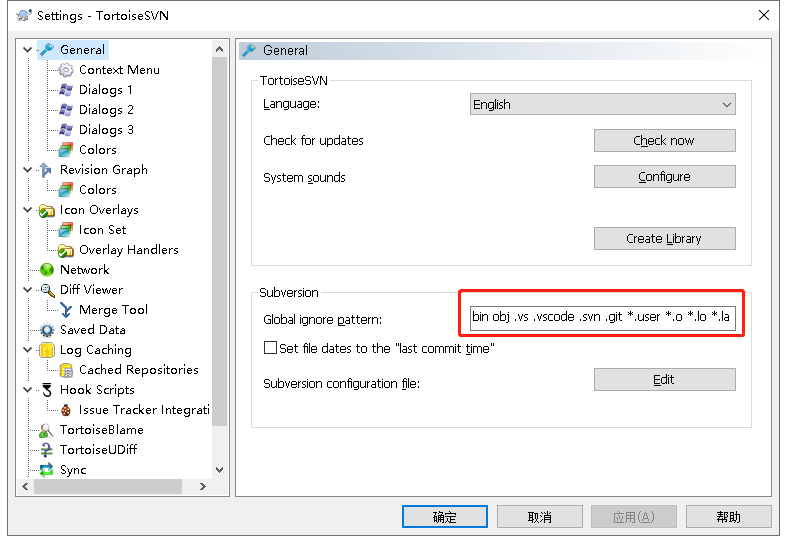Click the Icon Set icon
Screen dimensions: 787x543
66,230
